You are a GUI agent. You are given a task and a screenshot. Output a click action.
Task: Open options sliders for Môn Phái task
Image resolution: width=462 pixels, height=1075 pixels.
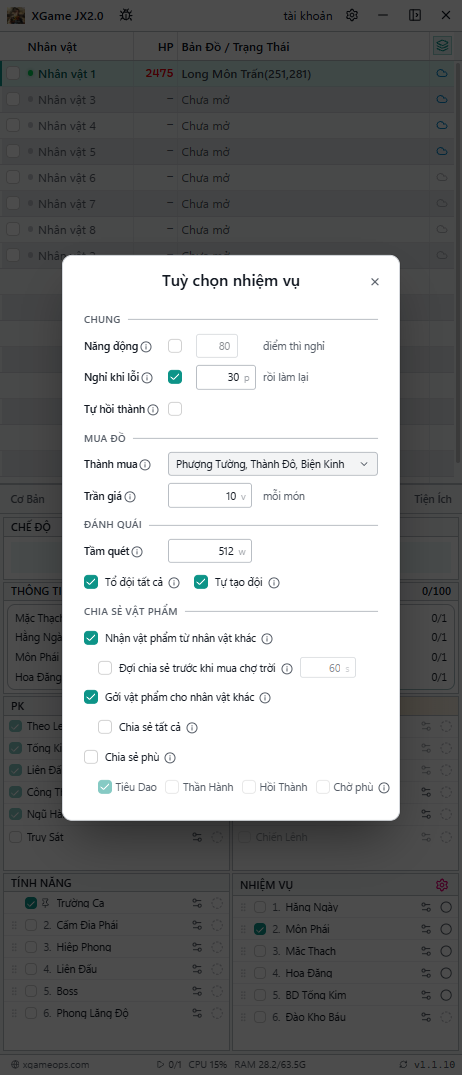[426, 930]
